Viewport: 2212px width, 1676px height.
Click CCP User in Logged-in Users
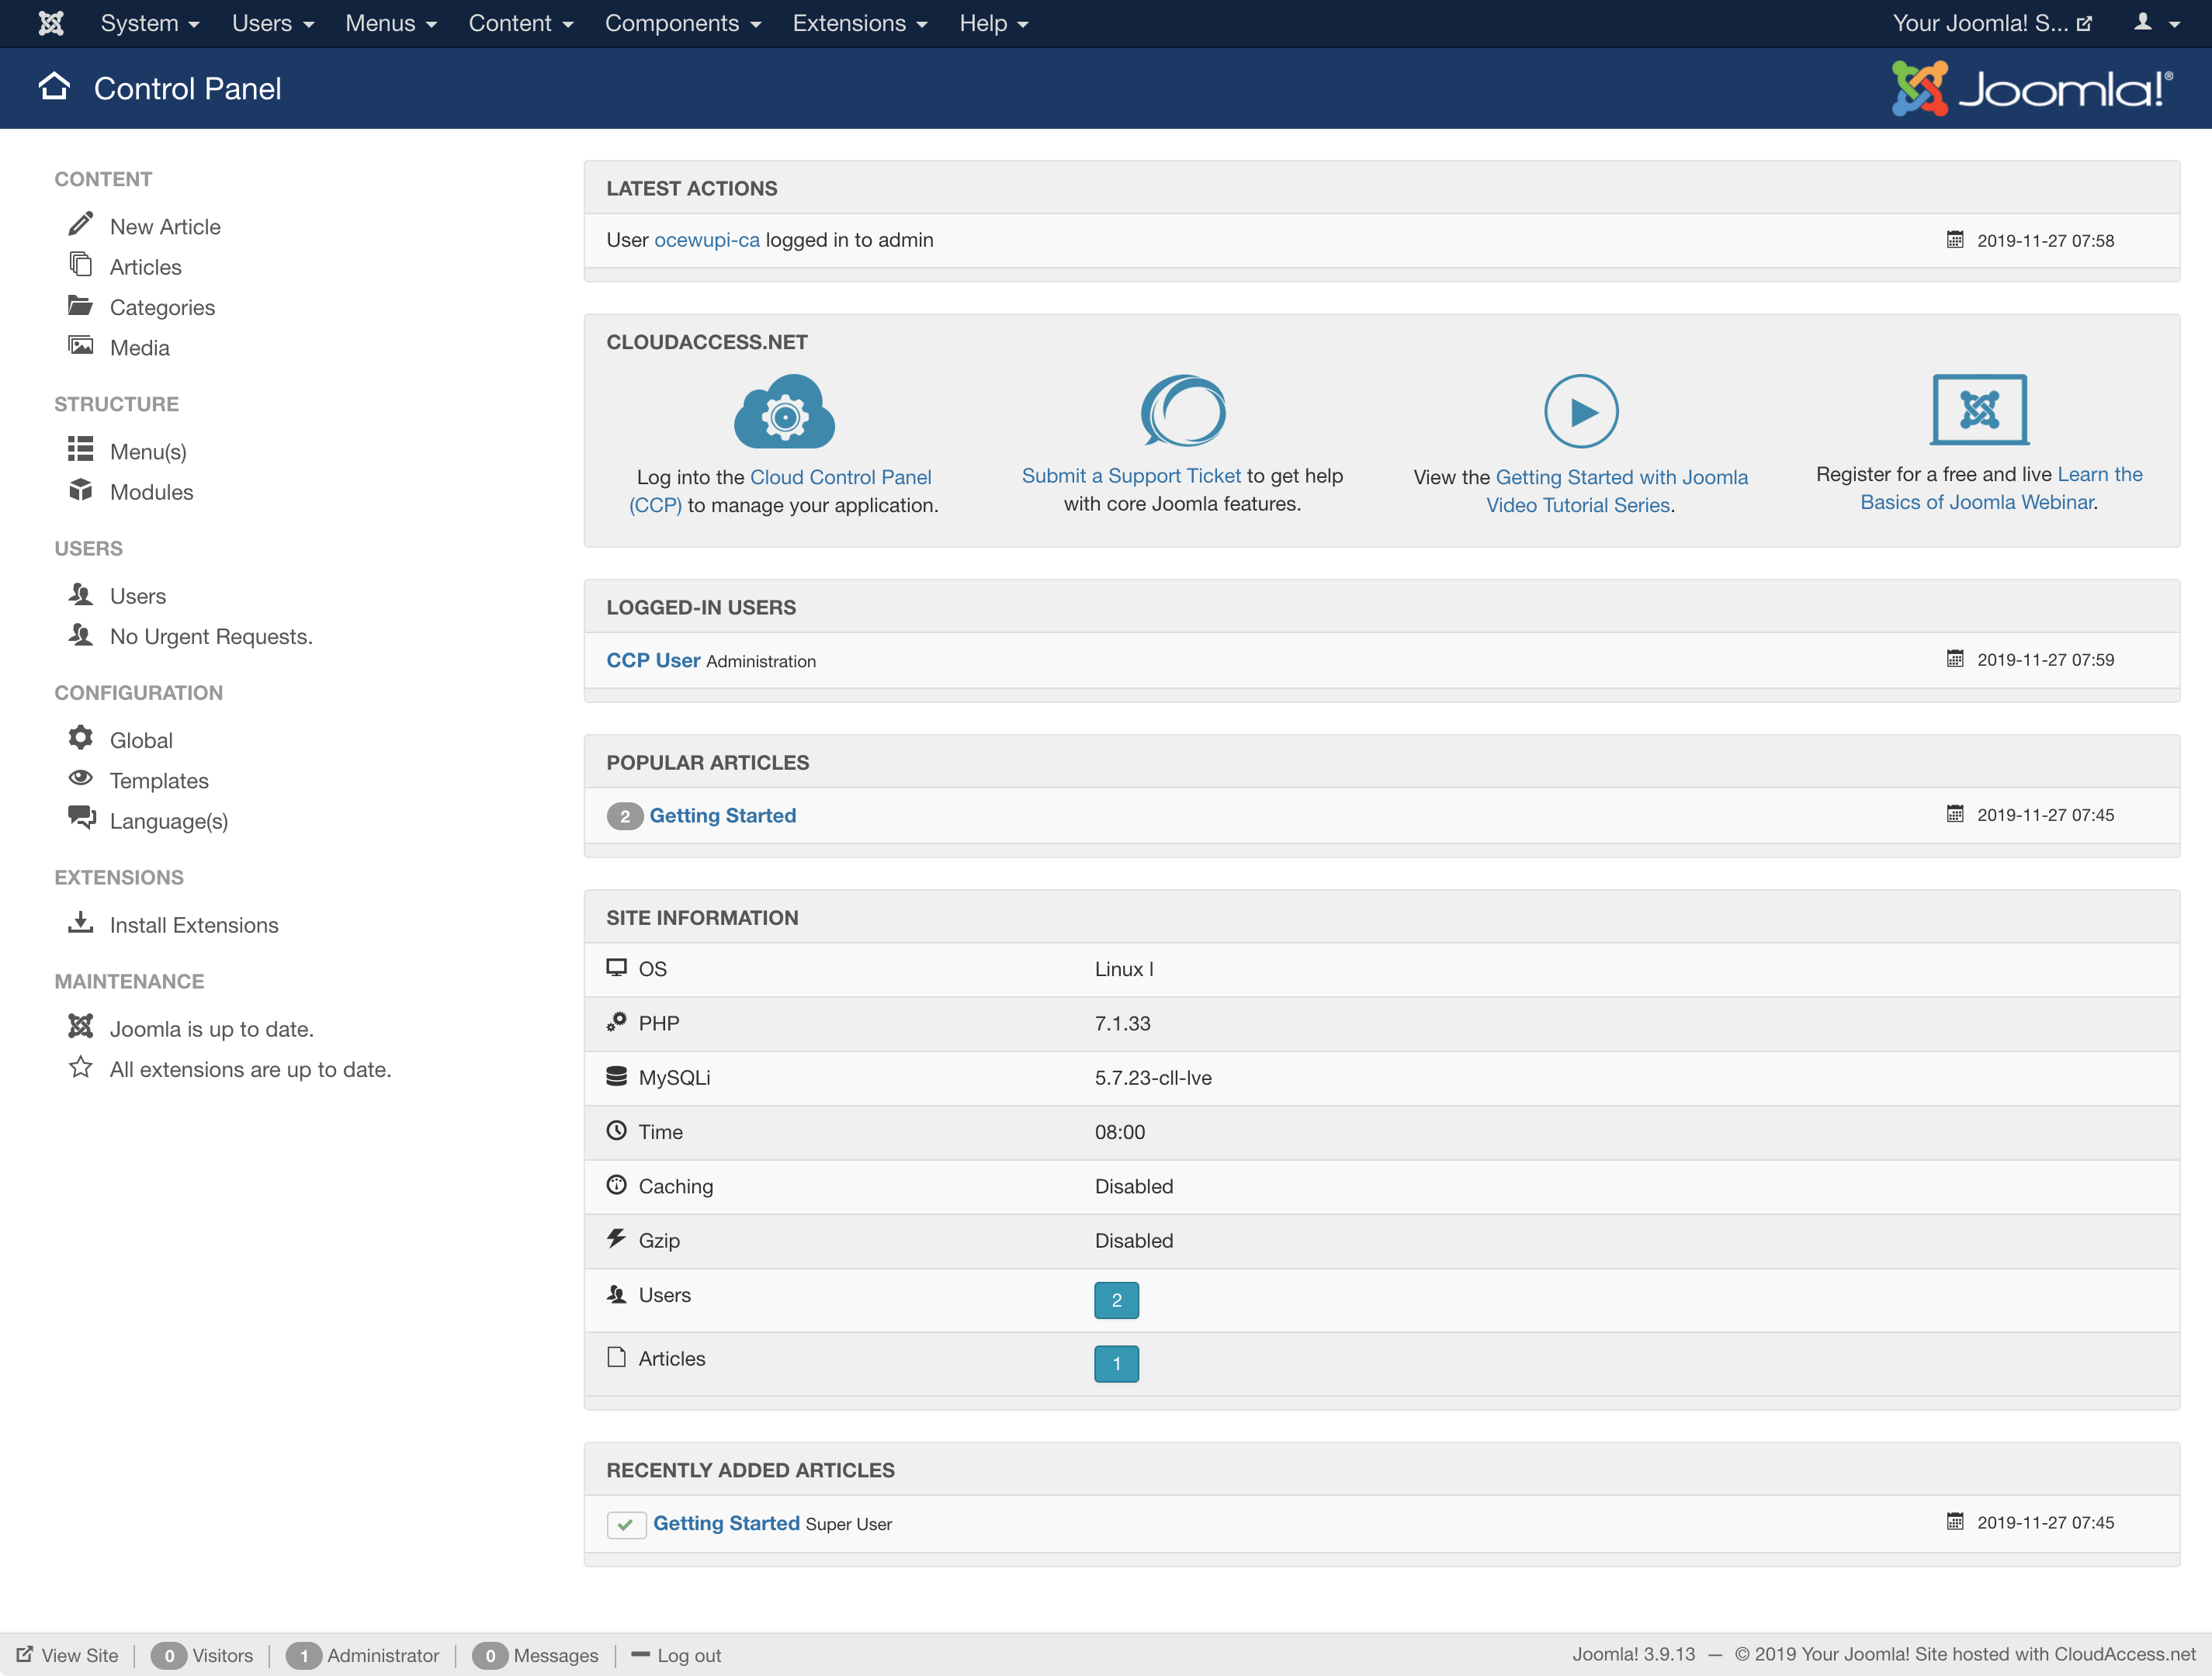pos(653,660)
